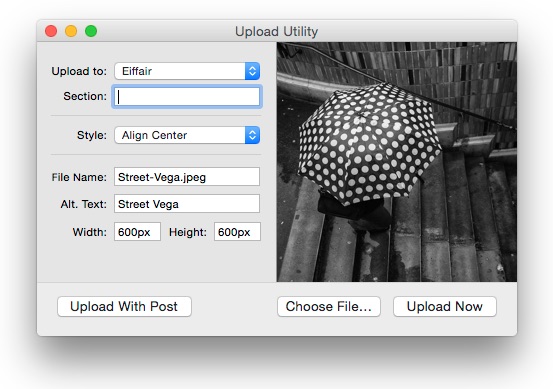Click the Width: label

tap(90, 232)
